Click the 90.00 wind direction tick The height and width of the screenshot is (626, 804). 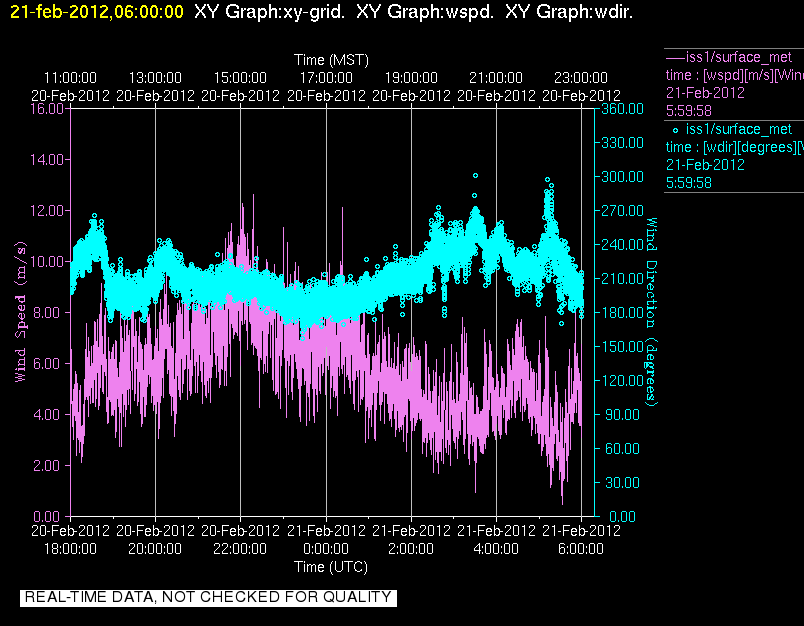click(x=622, y=414)
